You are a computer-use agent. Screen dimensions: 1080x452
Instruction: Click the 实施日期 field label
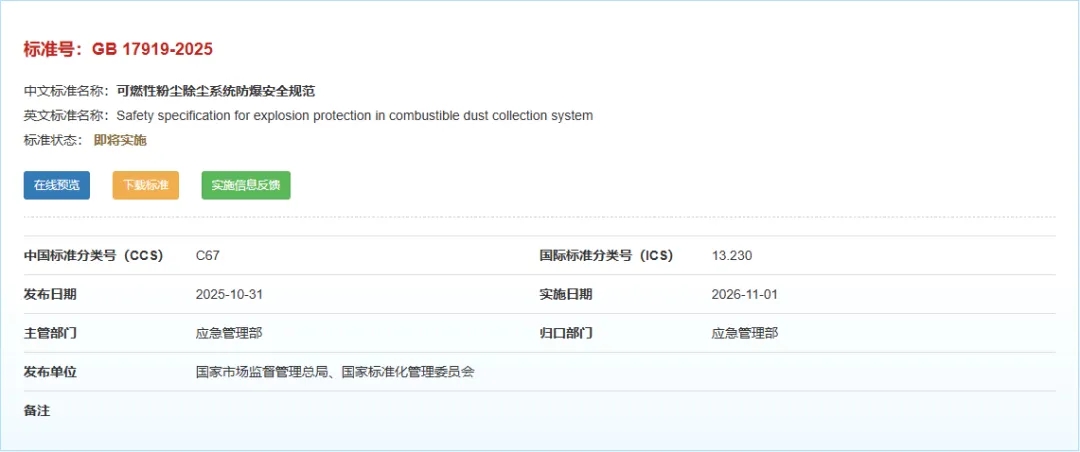[566, 294]
